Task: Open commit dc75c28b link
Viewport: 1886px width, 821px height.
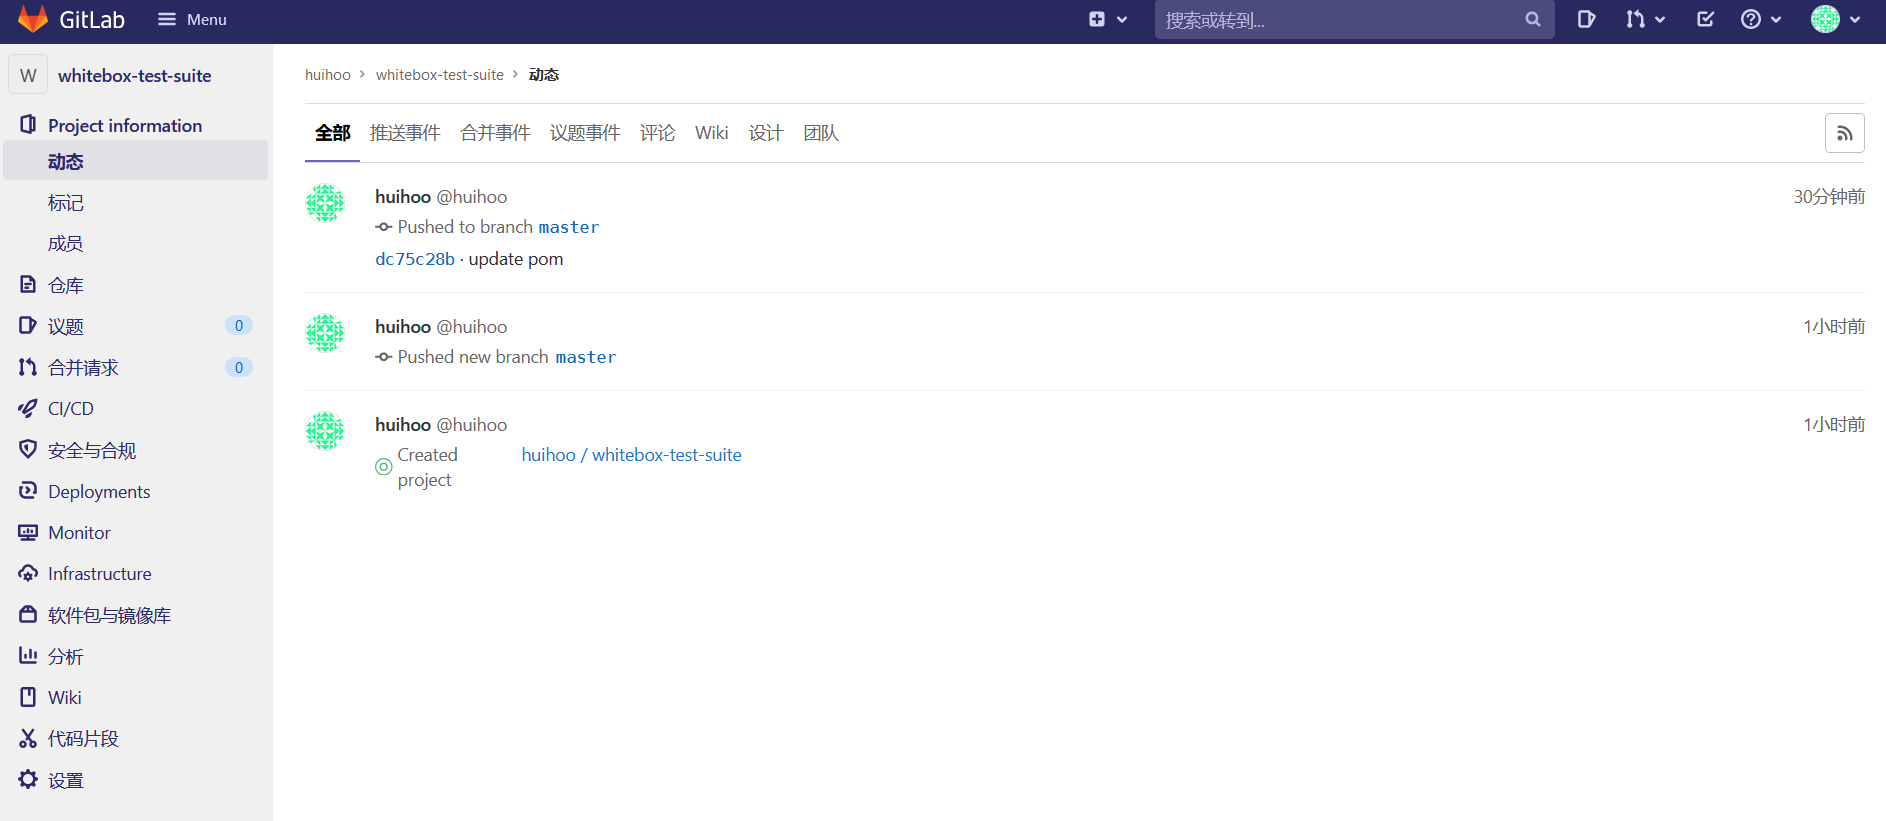Action: [x=414, y=259]
